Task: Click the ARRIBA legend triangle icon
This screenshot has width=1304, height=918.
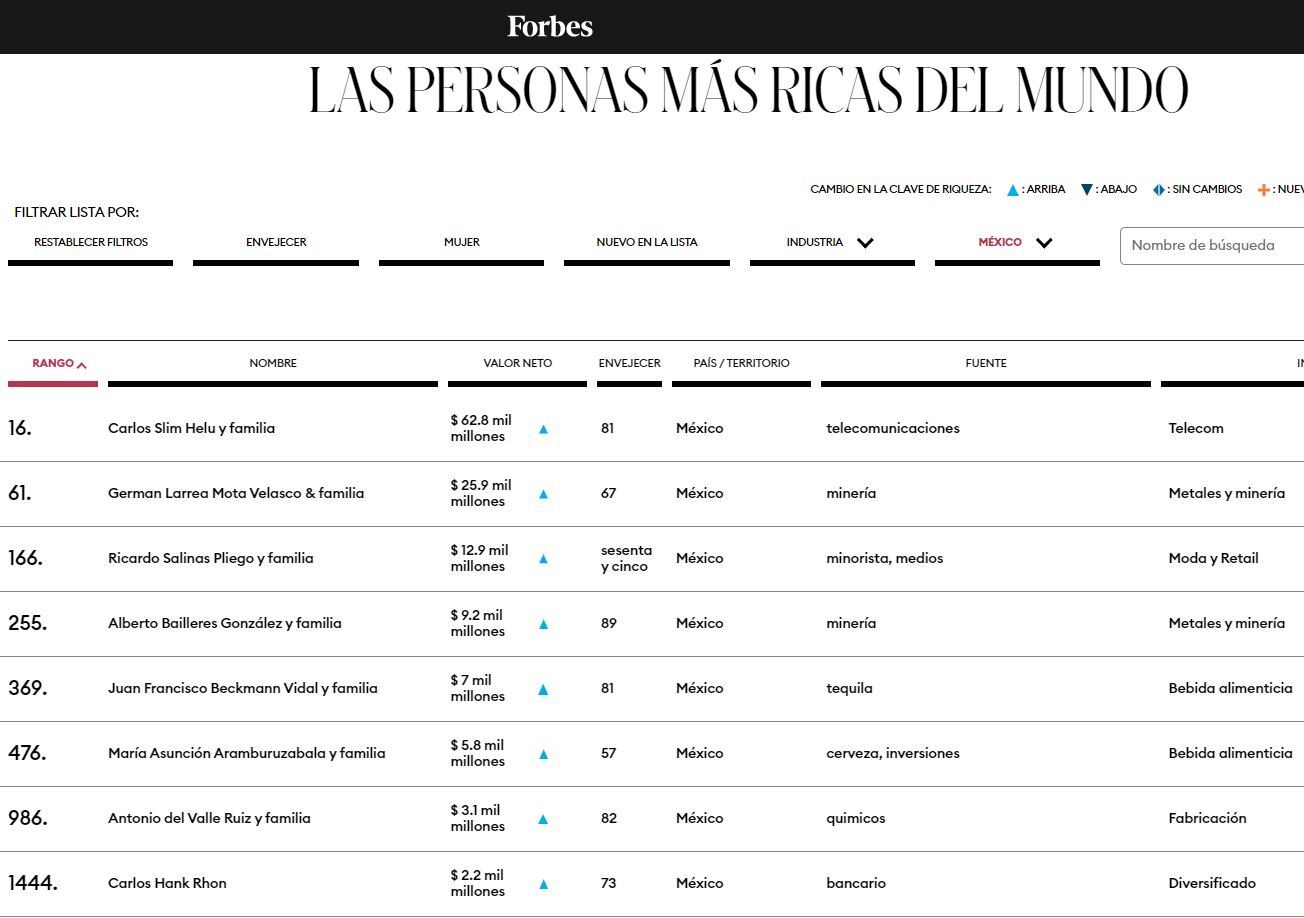Action: coord(1013,190)
